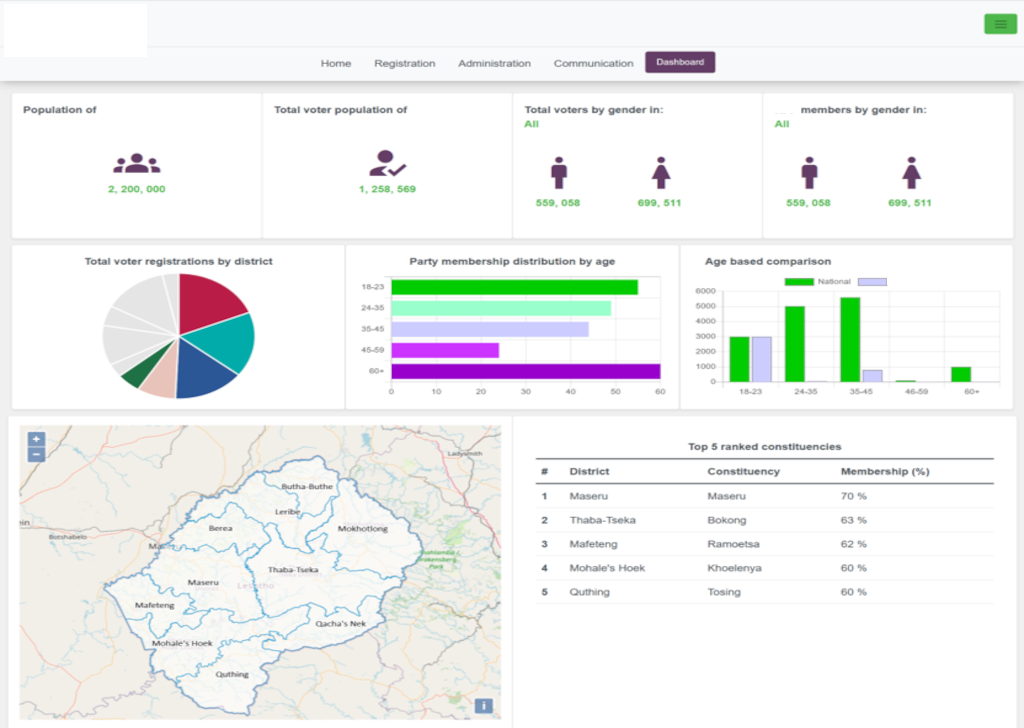
Task: Go to the Home menu item
Action: pos(336,63)
